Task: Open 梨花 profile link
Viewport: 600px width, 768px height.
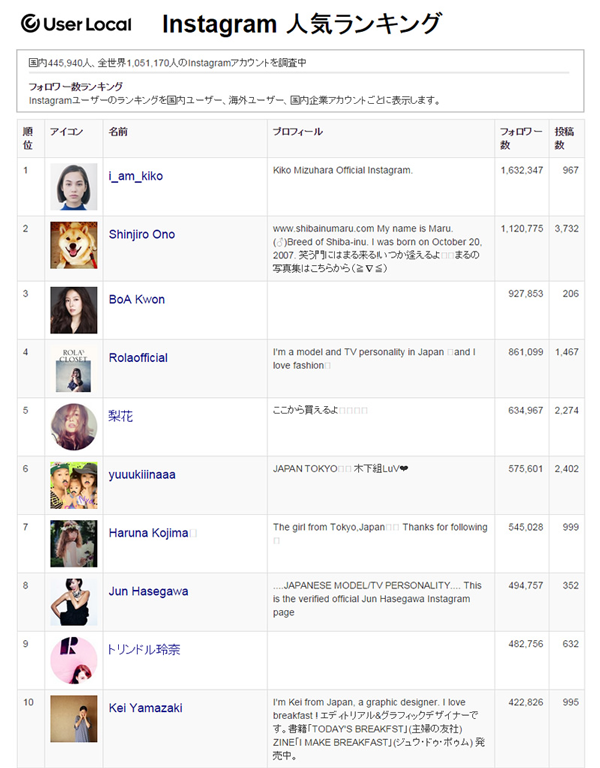Action: 120,416
